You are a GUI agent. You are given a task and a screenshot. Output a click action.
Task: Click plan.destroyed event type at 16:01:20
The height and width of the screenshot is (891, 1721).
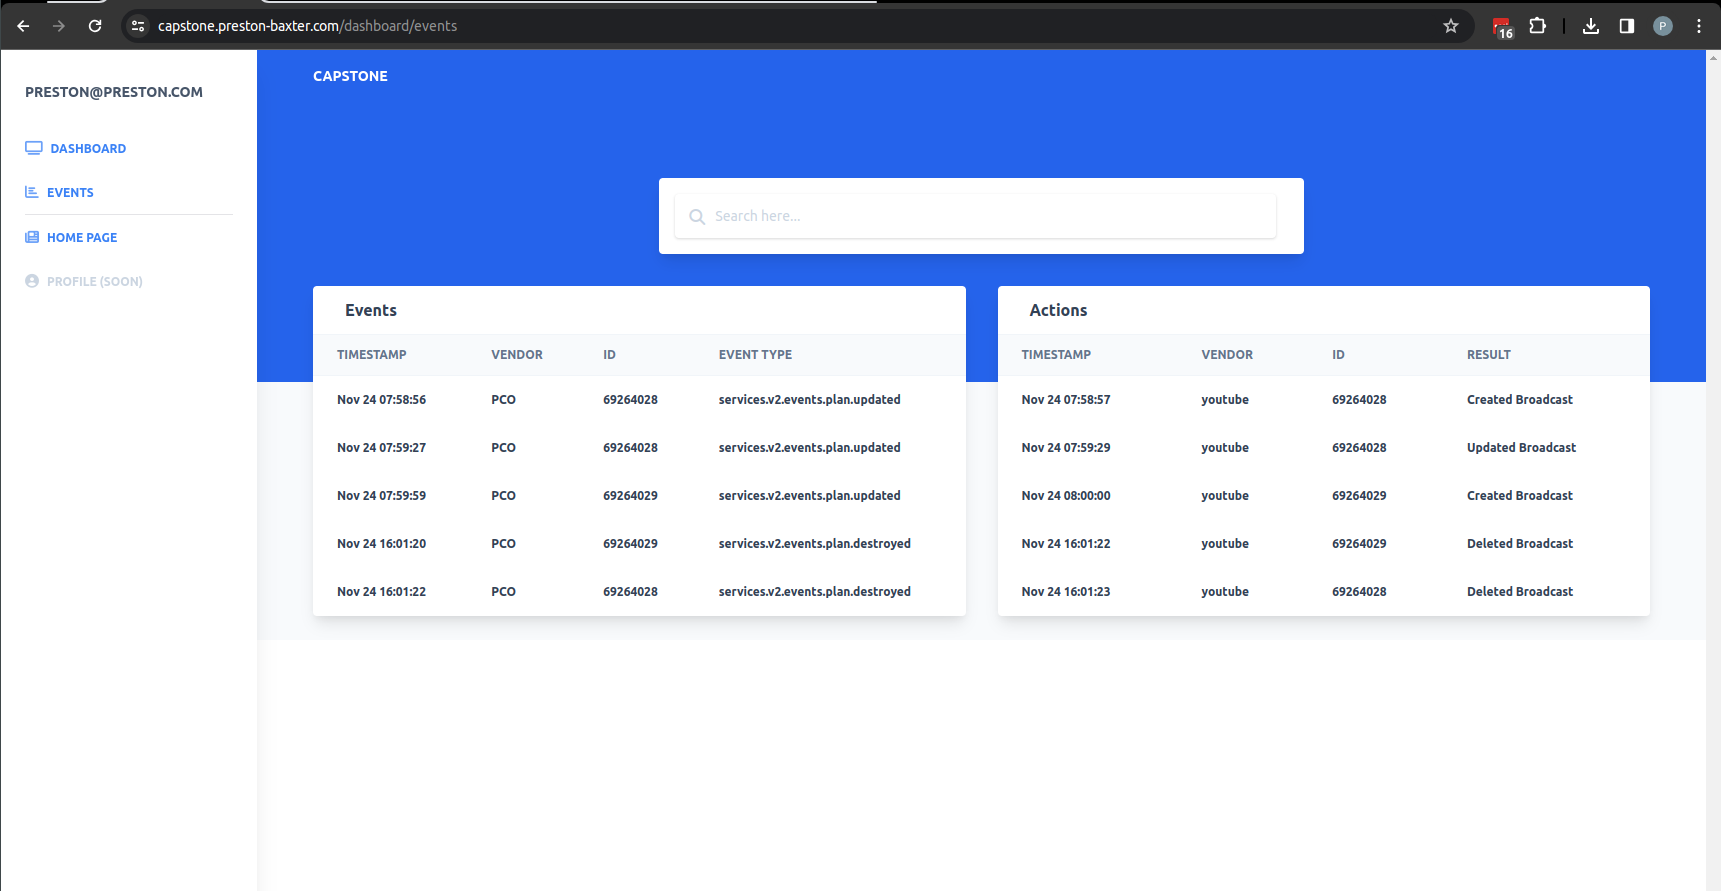coord(815,544)
